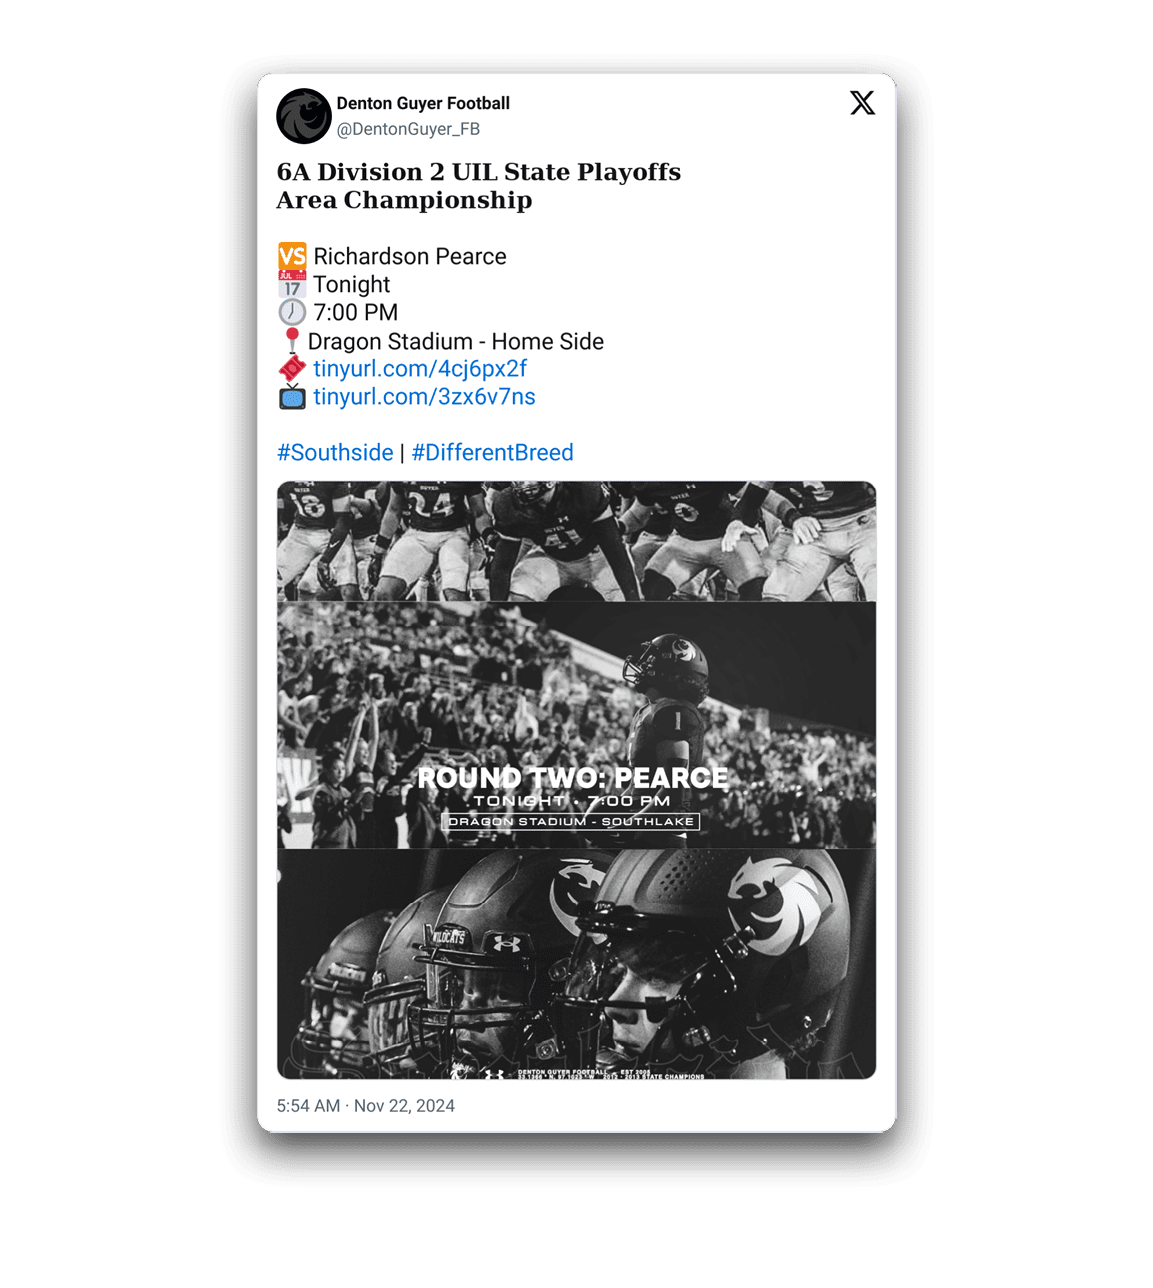Click the 5:54 AM Nov 22, 2024 timestamp
The width and height of the screenshot is (1153, 1288).
tap(366, 1106)
